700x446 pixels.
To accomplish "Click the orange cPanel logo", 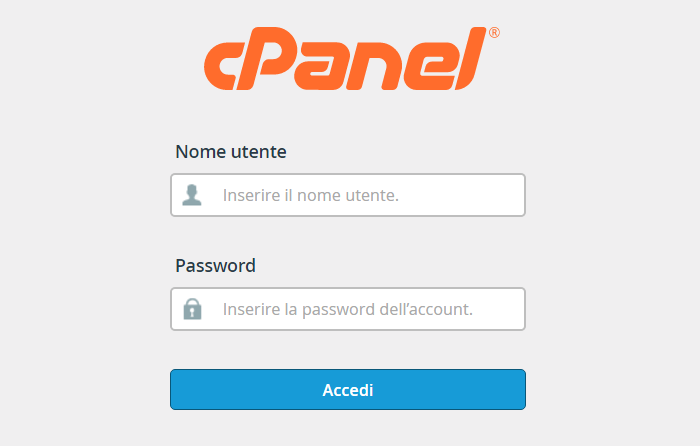I will pyautogui.click(x=352, y=58).
